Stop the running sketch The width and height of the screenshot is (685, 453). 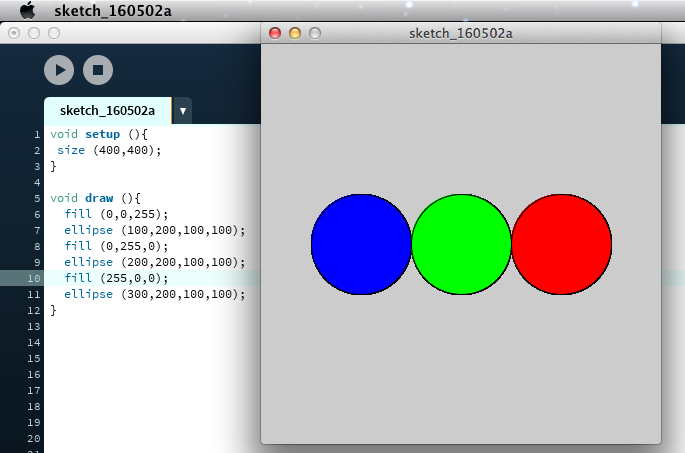(98, 69)
